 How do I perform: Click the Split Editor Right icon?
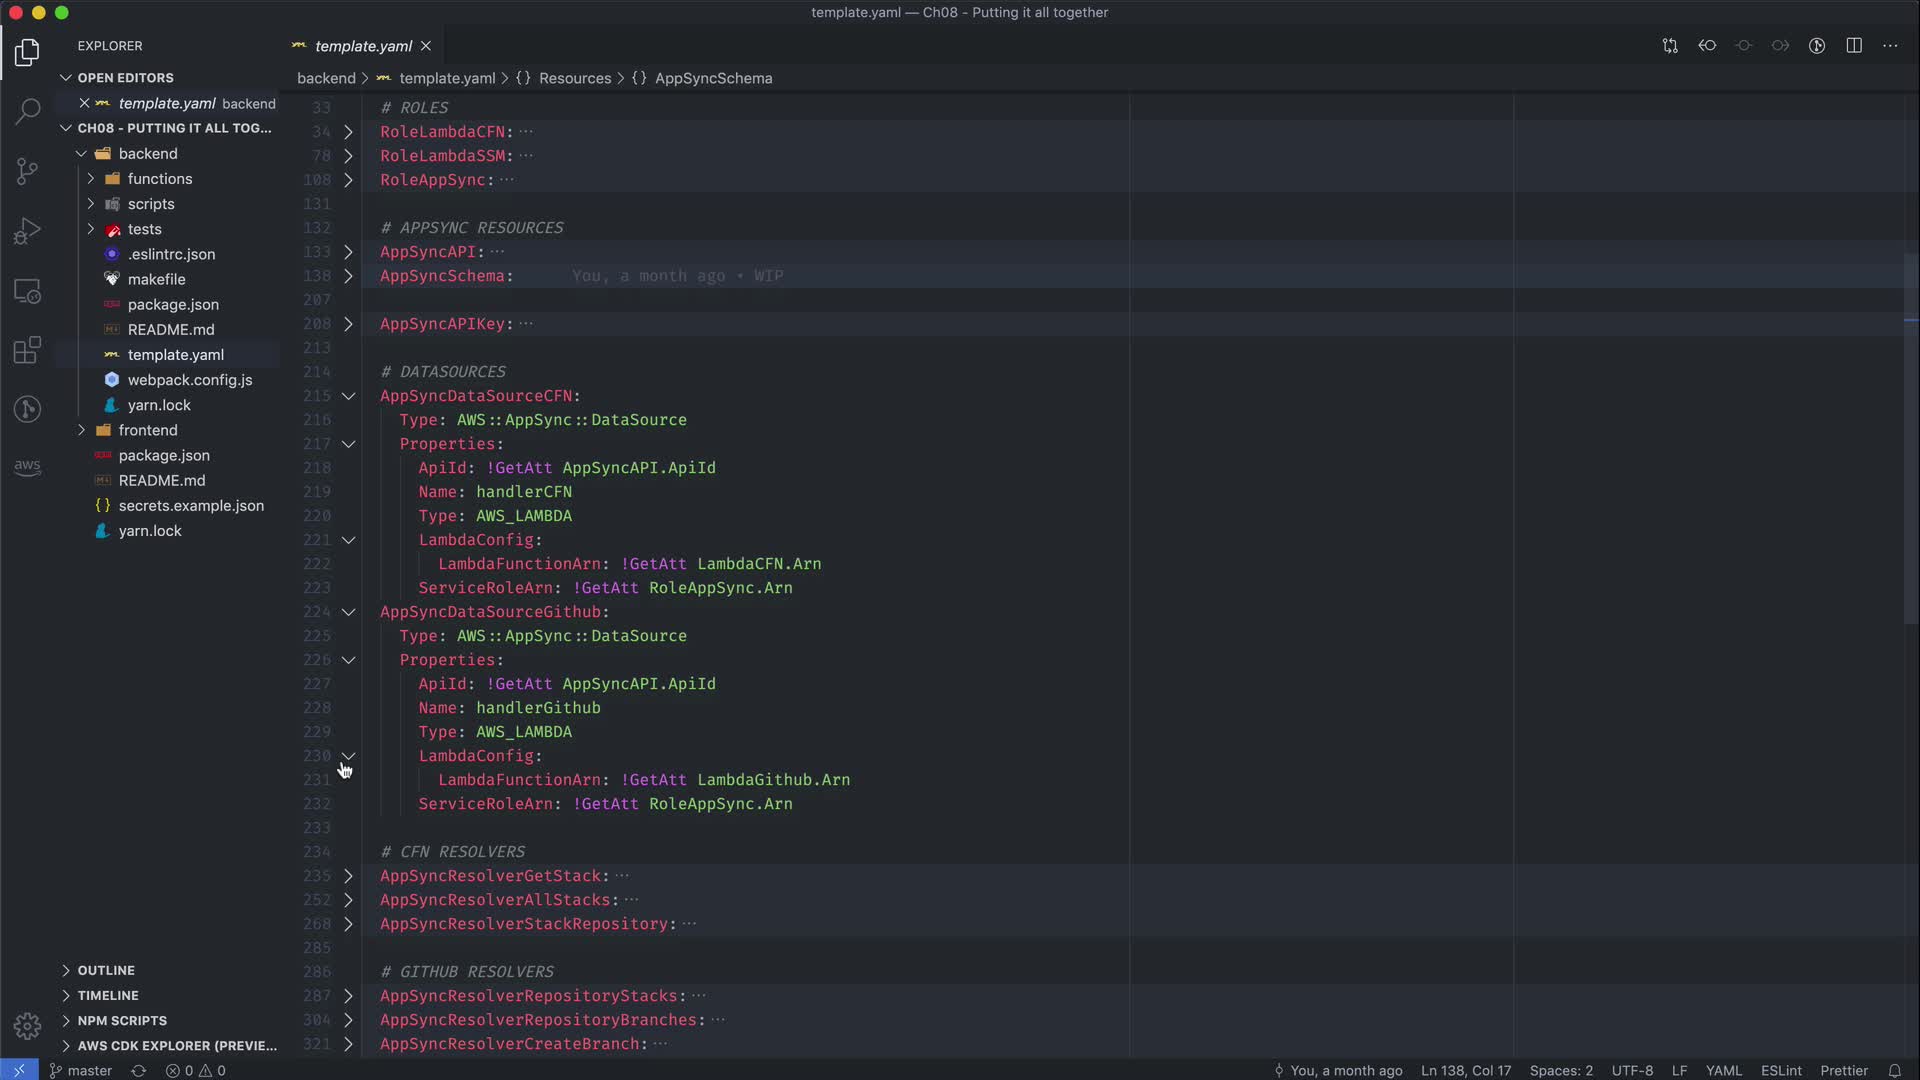(x=1853, y=46)
